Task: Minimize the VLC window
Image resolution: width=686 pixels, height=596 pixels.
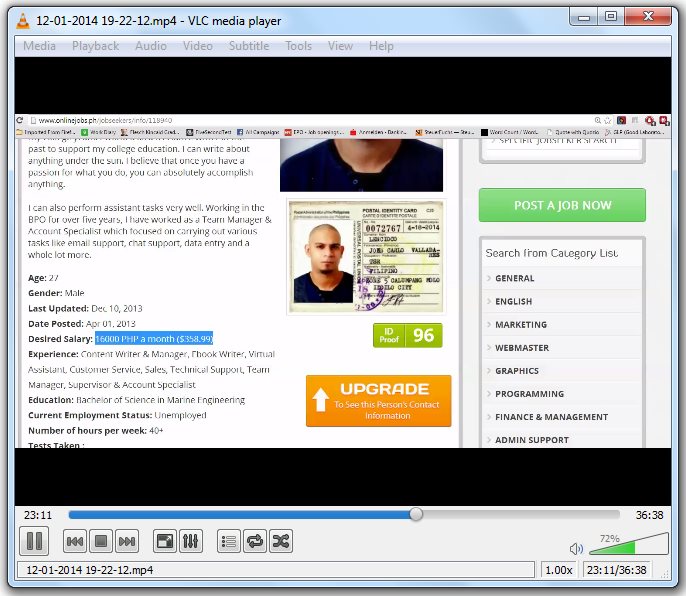Action: pyautogui.click(x=584, y=18)
